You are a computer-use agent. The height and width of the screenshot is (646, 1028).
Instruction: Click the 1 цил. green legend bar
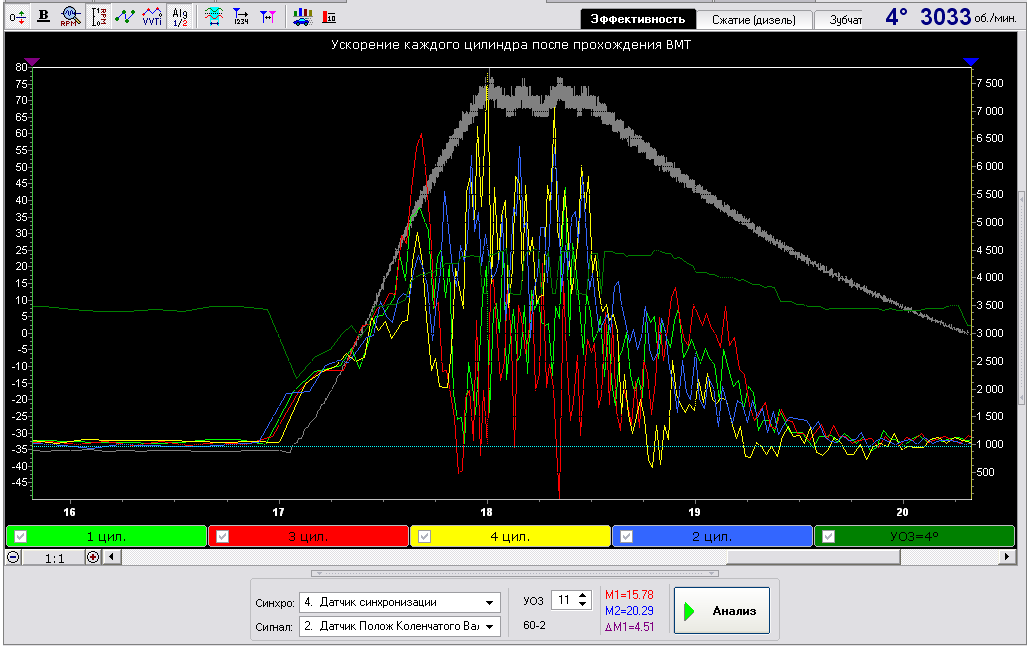106,536
